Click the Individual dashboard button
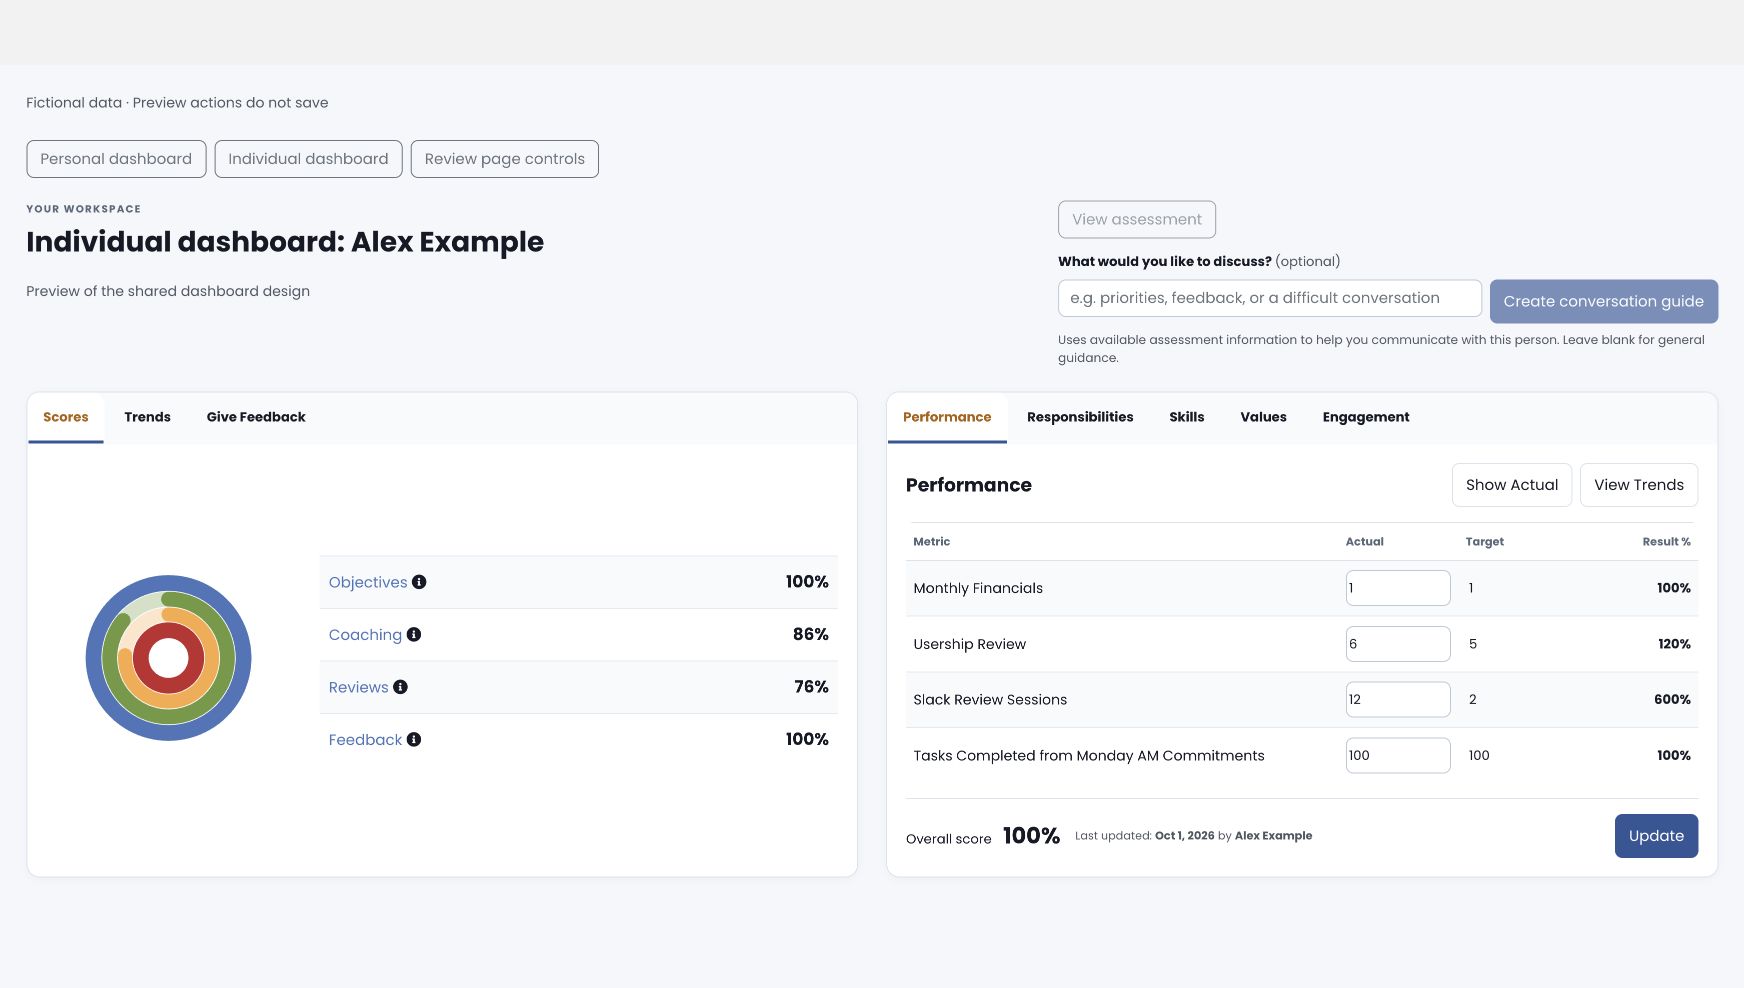The height and width of the screenshot is (988, 1744). coord(308,159)
